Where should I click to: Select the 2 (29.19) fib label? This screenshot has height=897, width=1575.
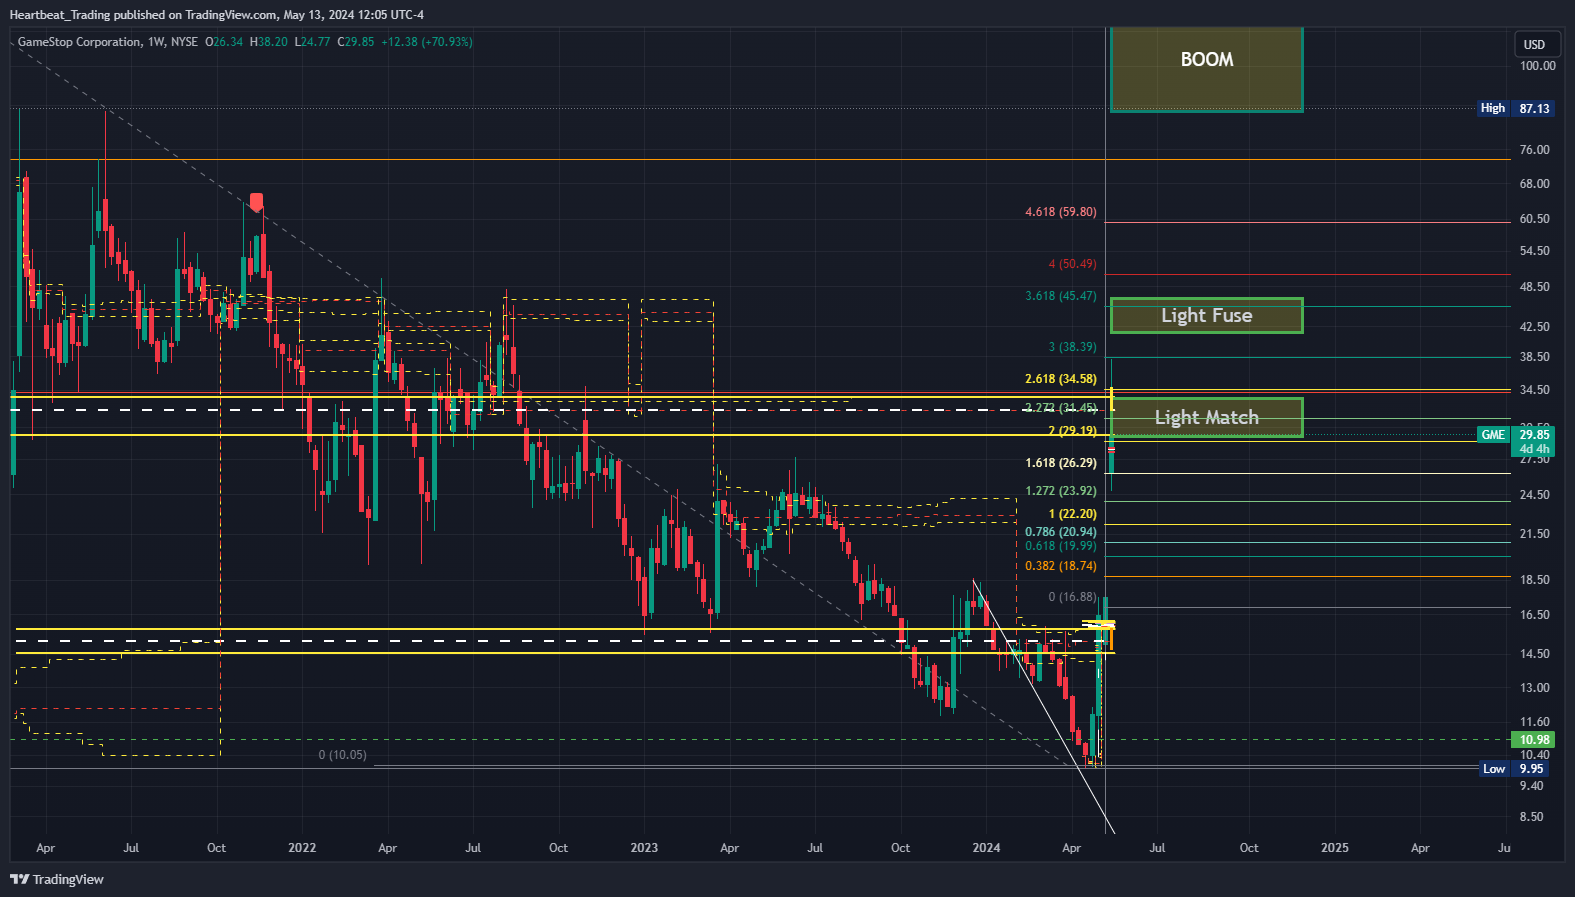(x=1072, y=431)
